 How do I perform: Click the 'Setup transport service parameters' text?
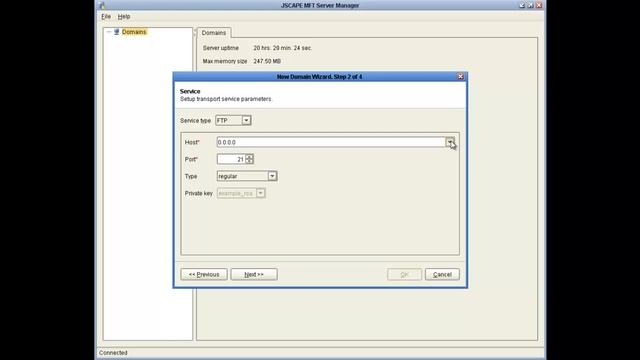tap(225, 99)
